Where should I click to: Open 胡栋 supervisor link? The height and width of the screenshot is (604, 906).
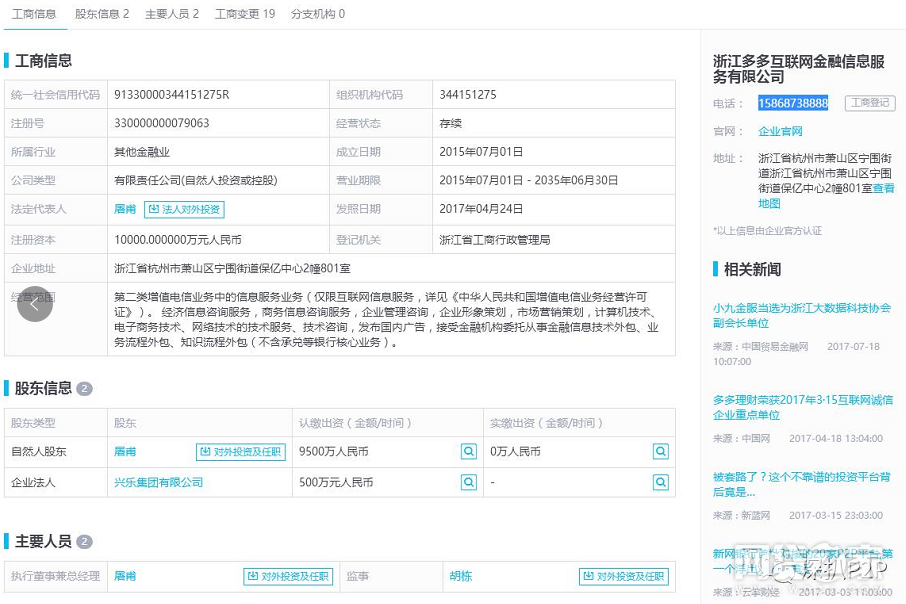click(461, 576)
